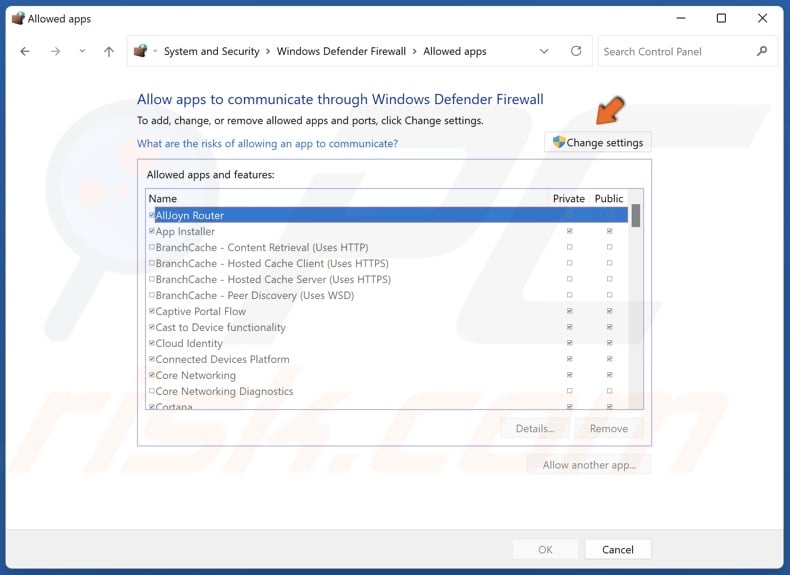This screenshot has width=790, height=575.
Task: Click the Control Panel icon in address bar
Action: 141,51
